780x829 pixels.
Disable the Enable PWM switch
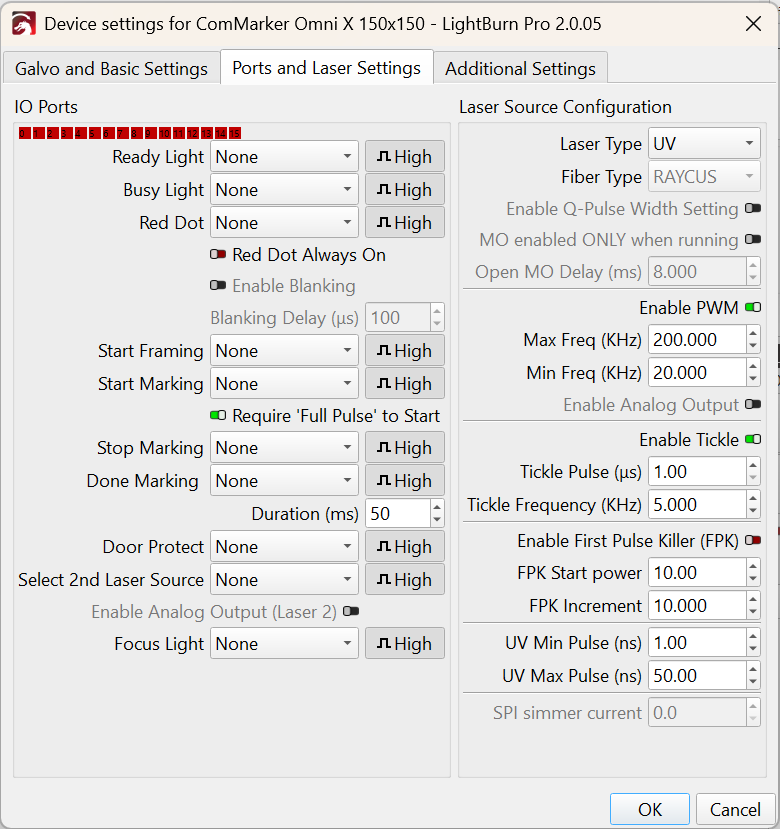tap(753, 308)
